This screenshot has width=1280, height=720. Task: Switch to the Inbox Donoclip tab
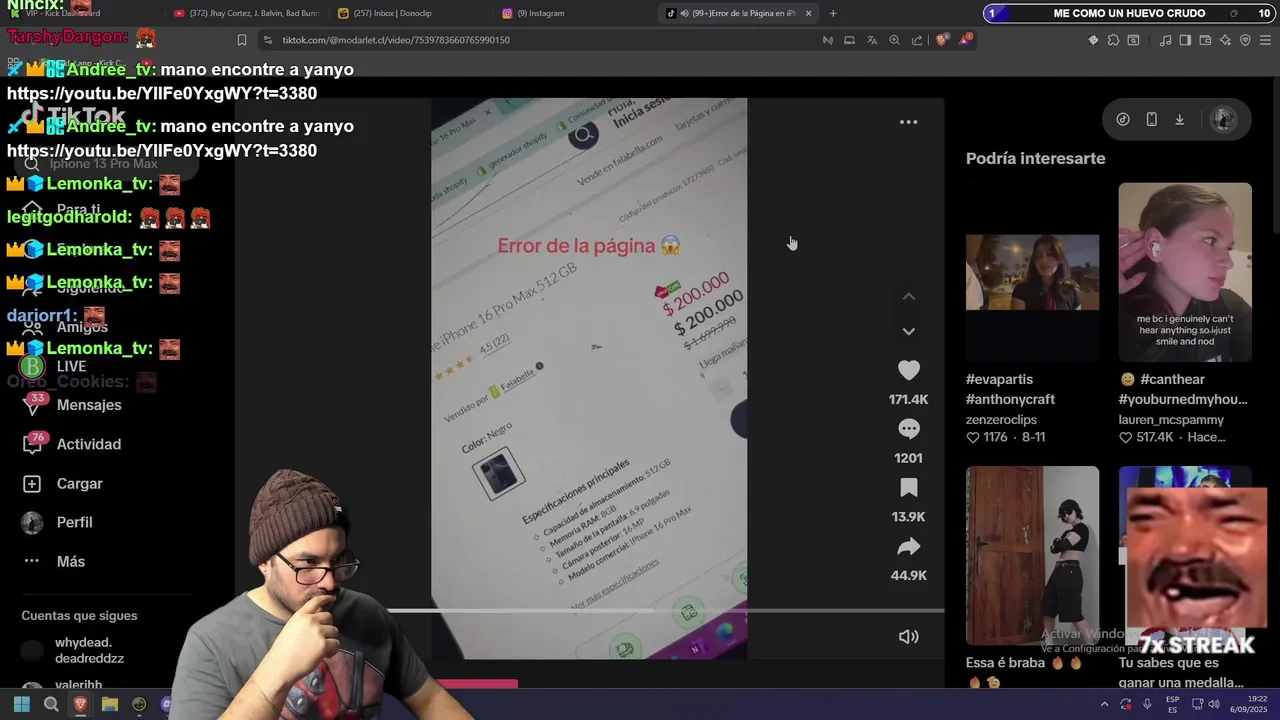[405, 13]
